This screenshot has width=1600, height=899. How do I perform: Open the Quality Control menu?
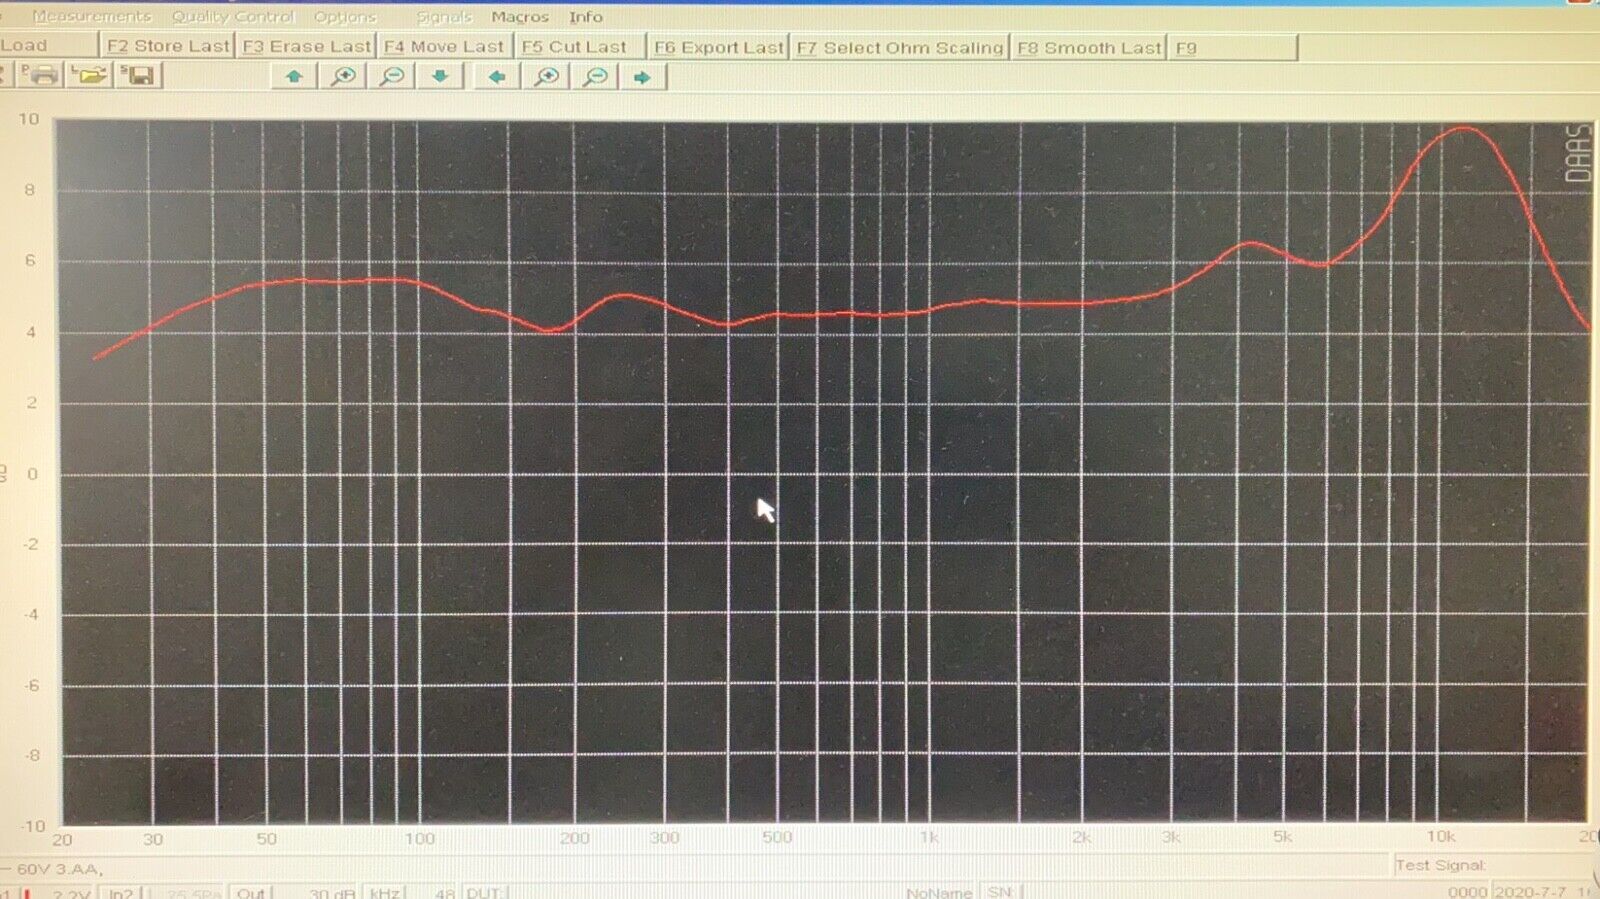pyautogui.click(x=233, y=16)
